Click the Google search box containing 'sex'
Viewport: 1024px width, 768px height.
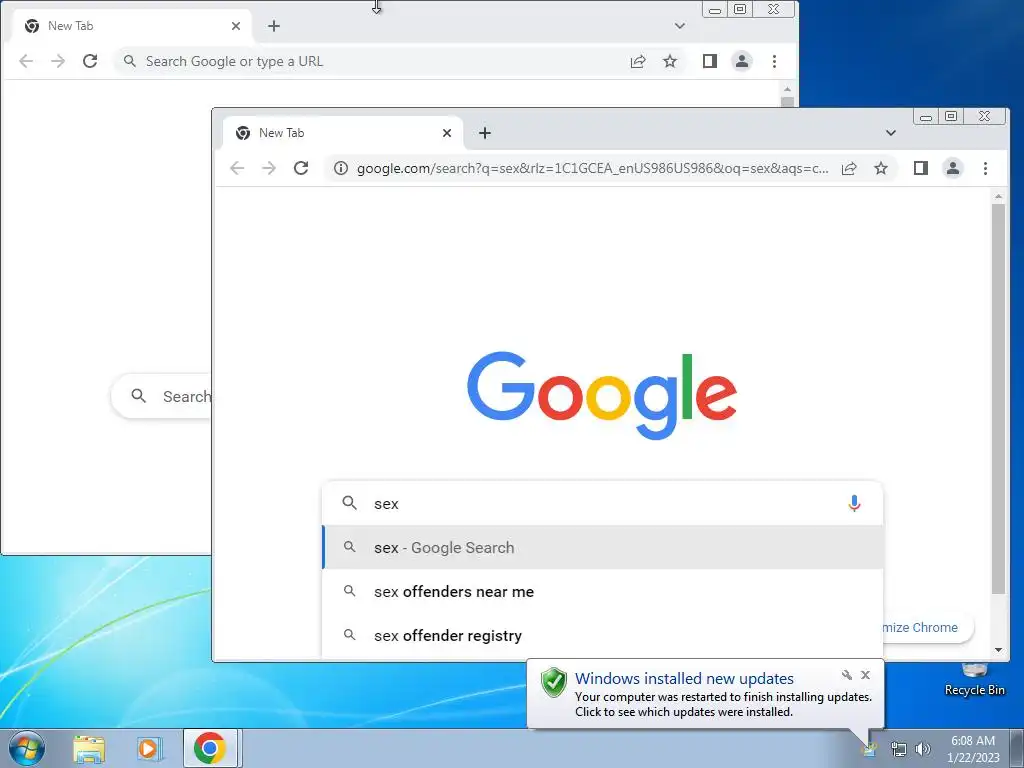pos(603,504)
